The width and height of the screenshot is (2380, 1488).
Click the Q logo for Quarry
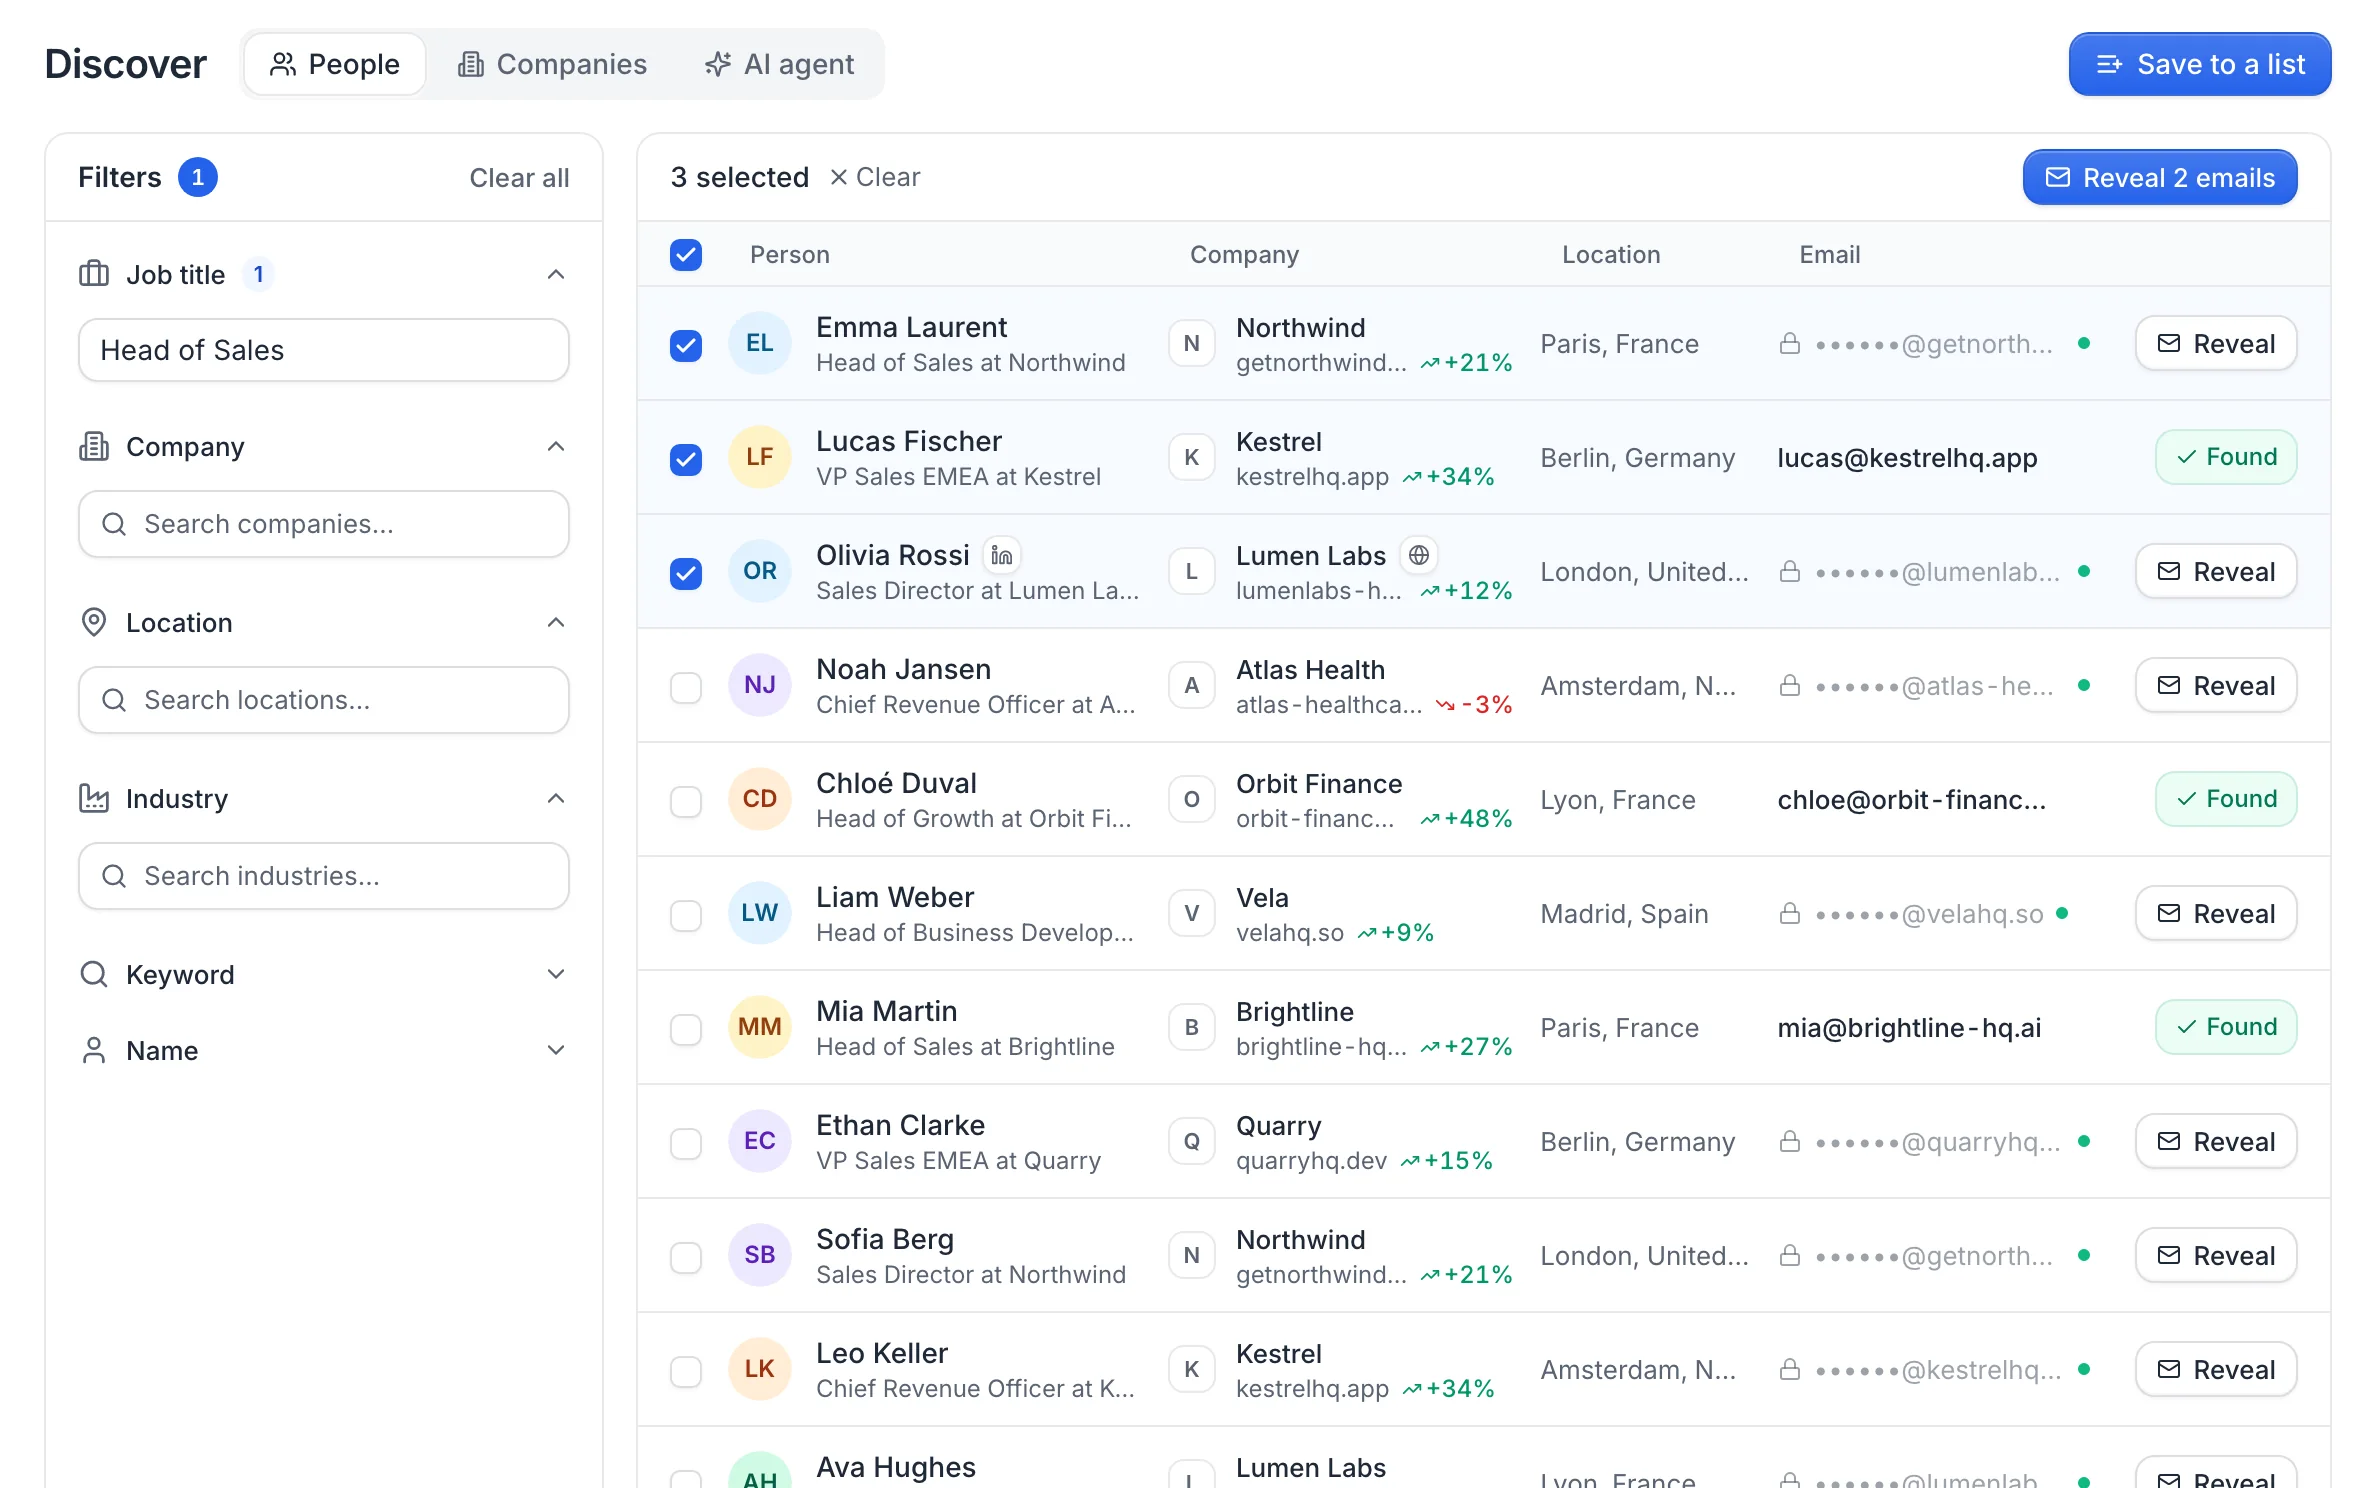click(x=1192, y=1141)
